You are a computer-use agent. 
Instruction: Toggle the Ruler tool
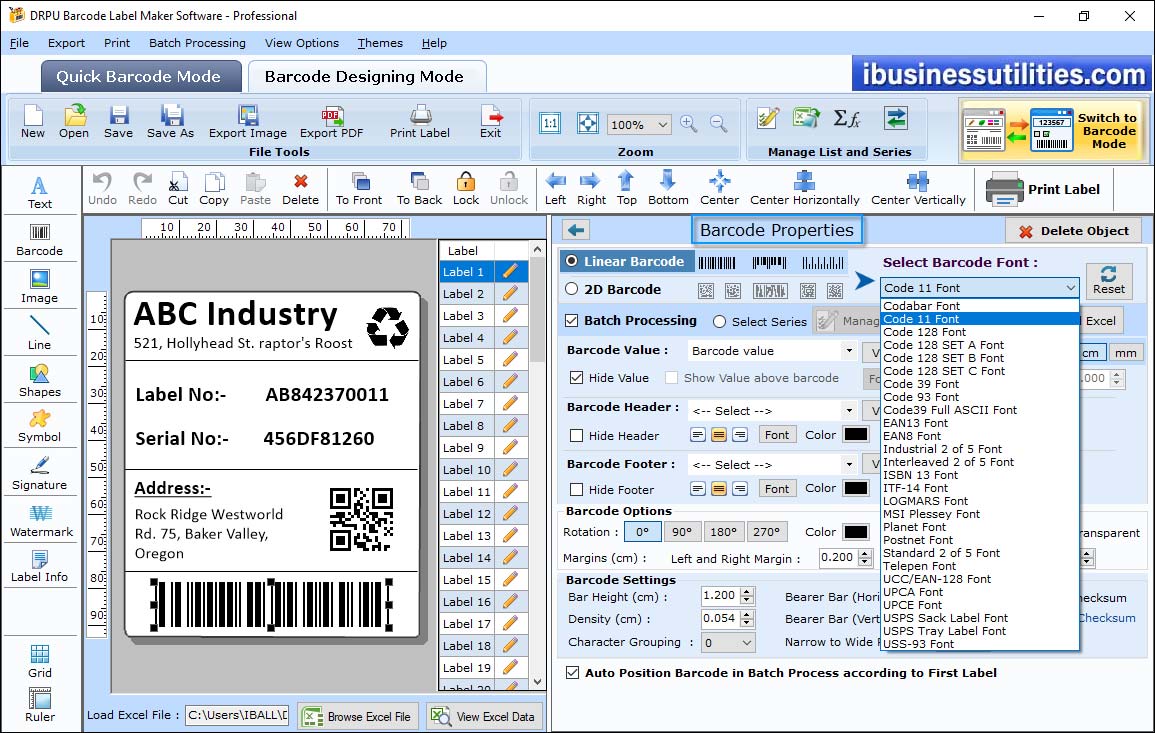pyautogui.click(x=40, y=706)
